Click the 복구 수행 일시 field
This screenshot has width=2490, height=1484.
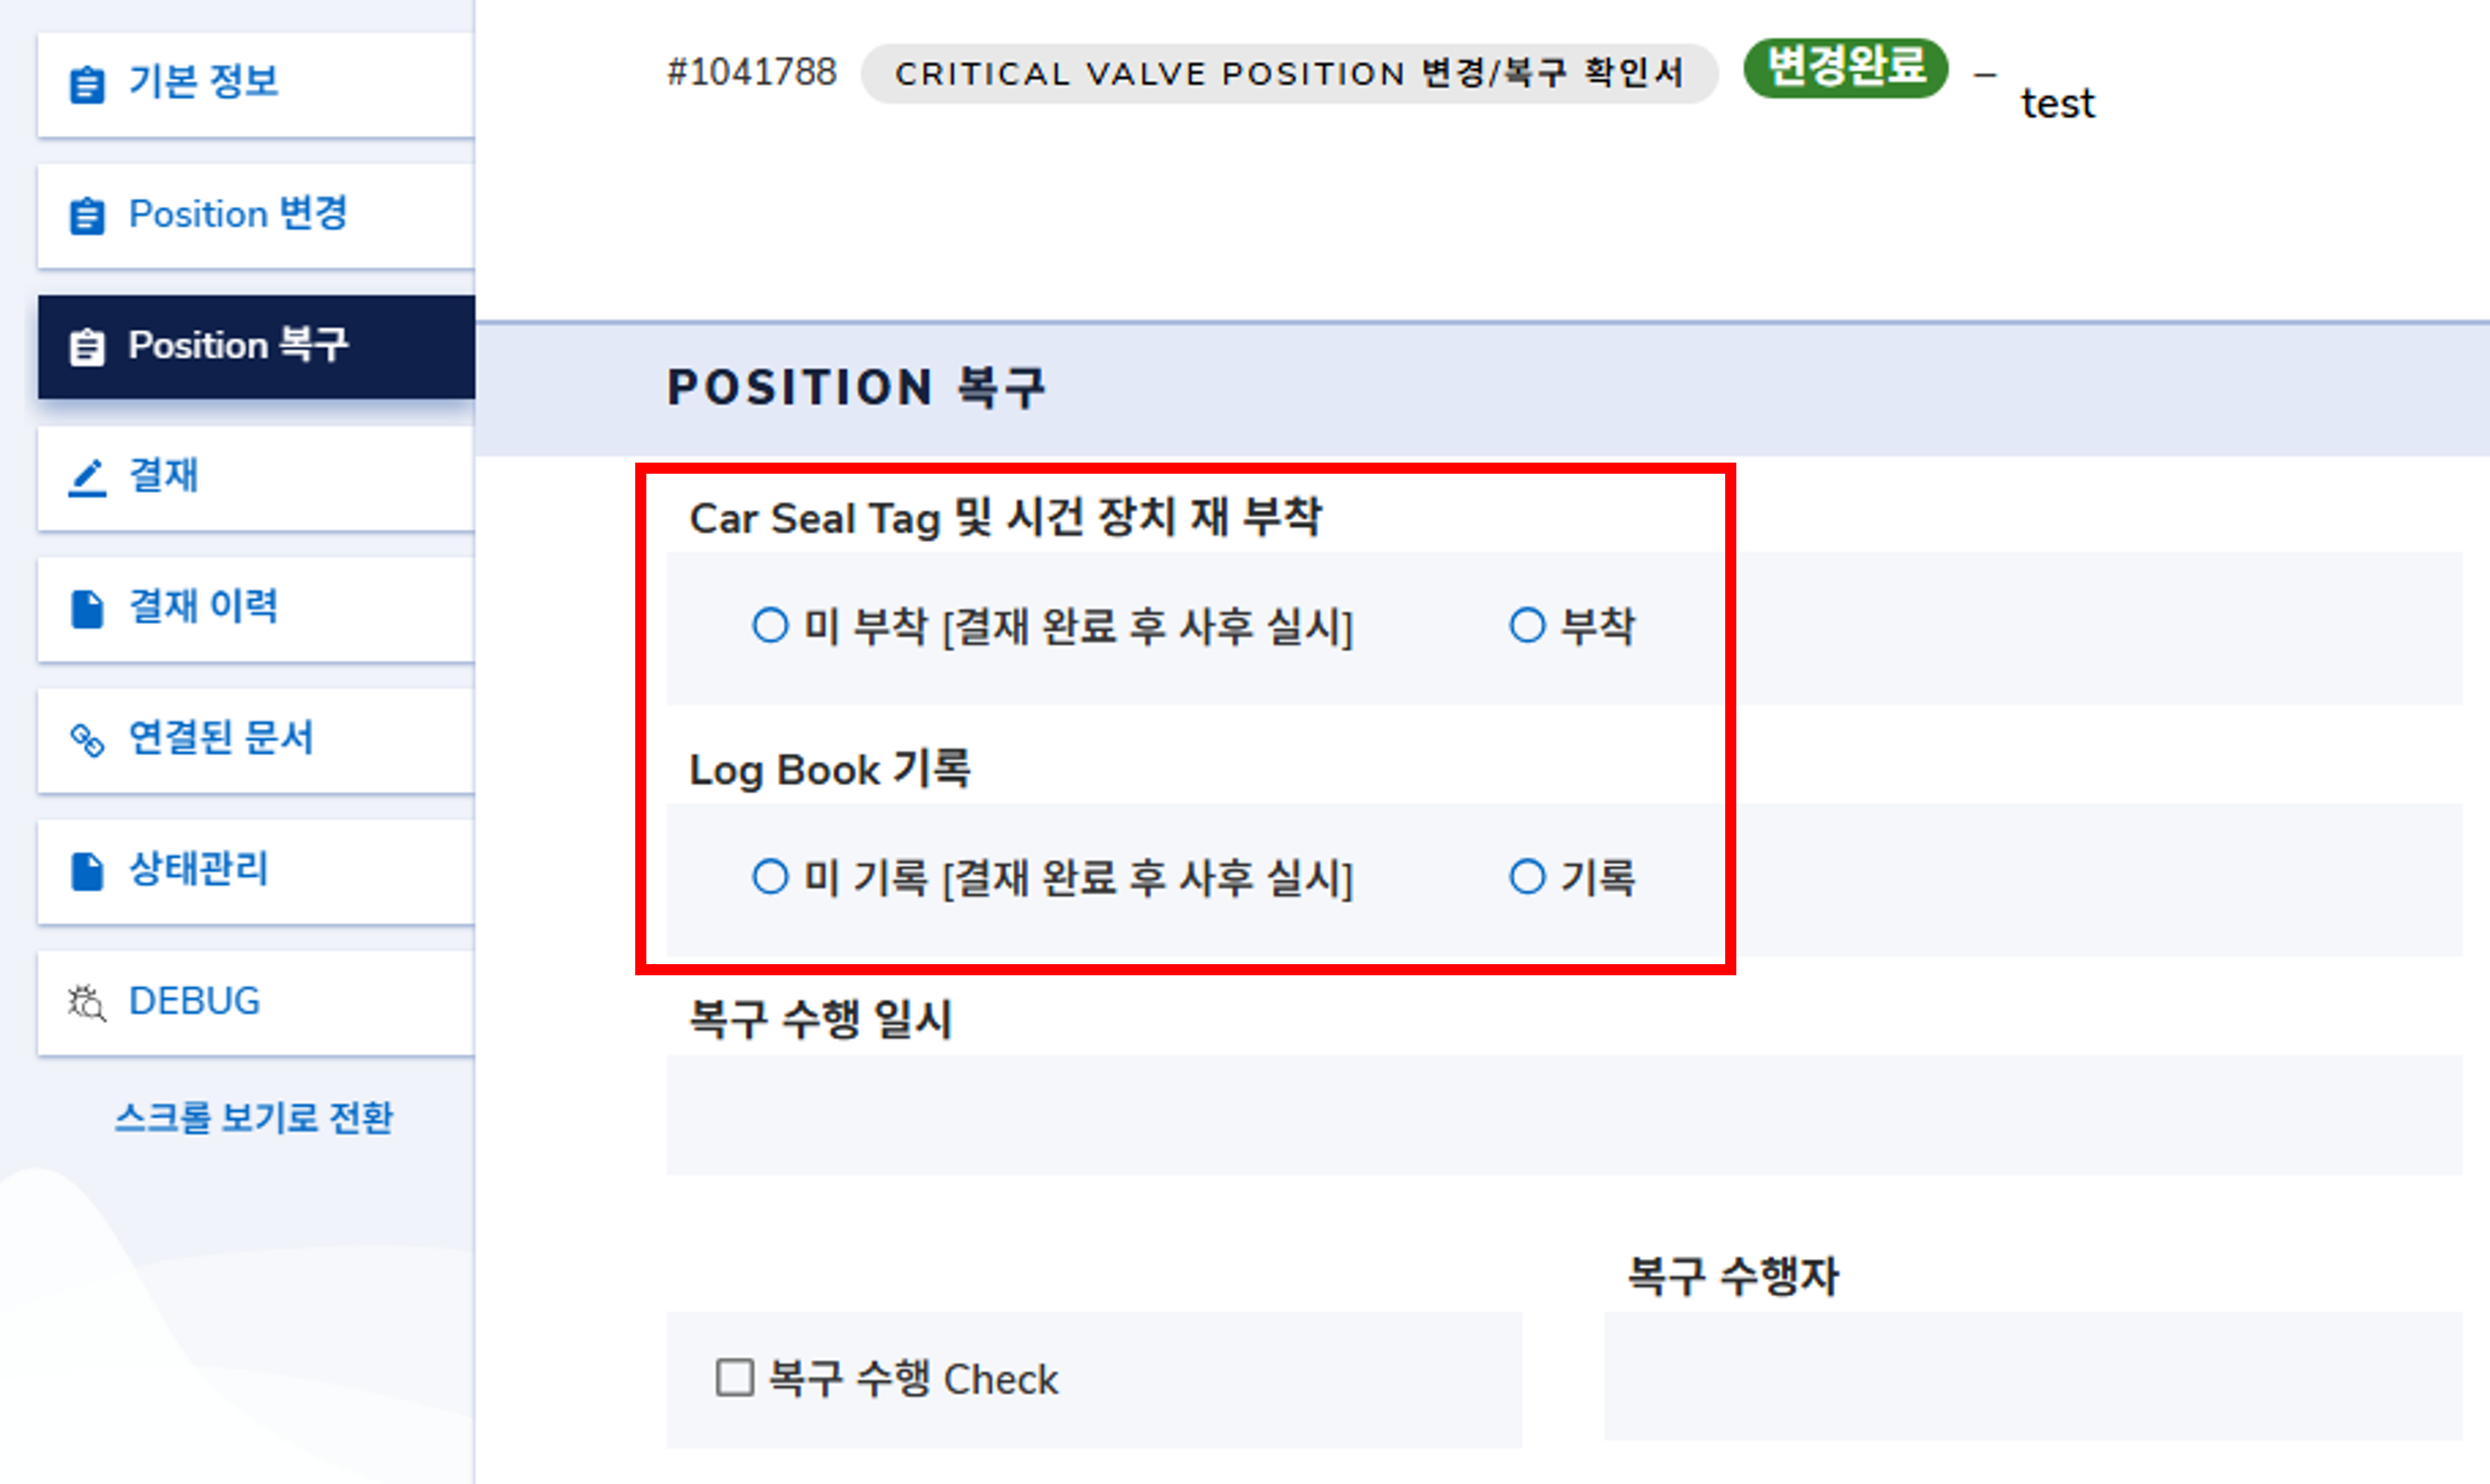tap(1563, 1114)
